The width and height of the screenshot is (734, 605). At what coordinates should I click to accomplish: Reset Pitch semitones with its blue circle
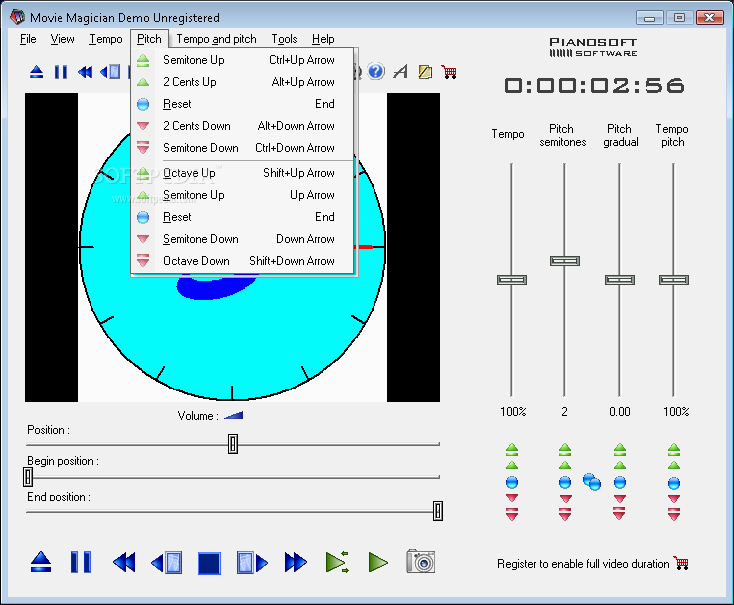(565, 482)
